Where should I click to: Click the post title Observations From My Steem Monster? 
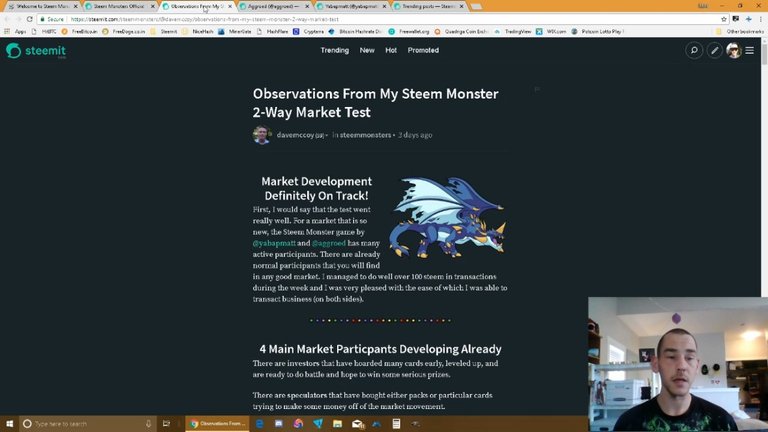pyautogui.click(x=376, y=103)
